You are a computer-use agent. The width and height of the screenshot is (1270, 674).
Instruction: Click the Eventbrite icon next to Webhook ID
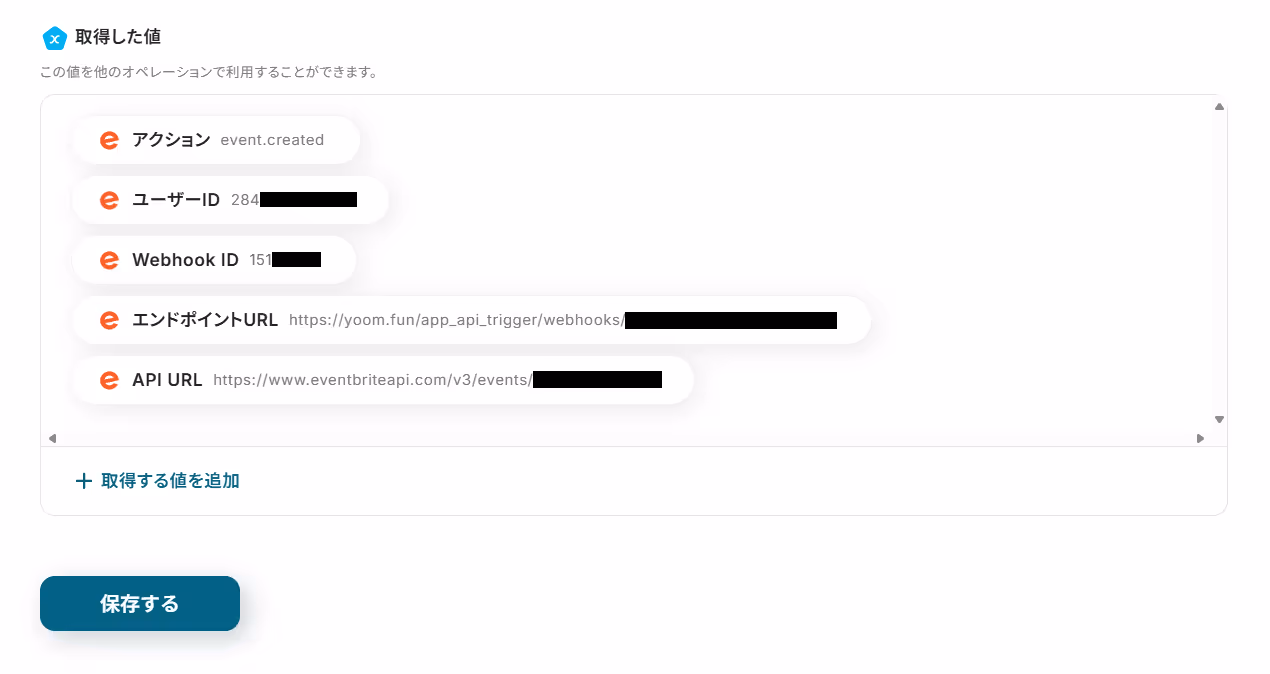tap(109, 260)
